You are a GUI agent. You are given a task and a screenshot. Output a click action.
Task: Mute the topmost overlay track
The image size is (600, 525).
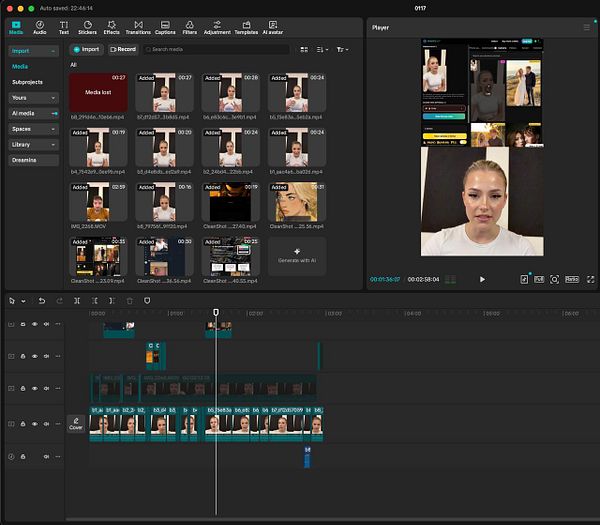[x=46, y=324]
